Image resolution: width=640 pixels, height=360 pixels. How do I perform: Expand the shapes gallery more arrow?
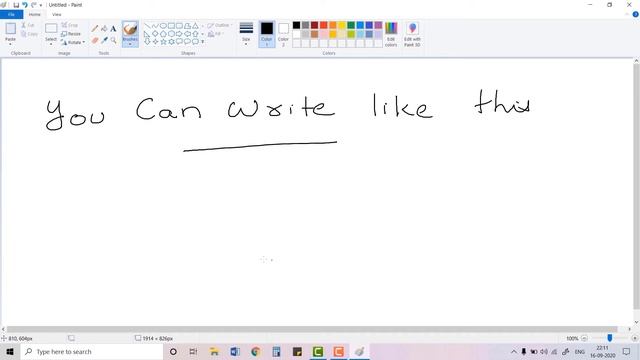(x=203, y=42)
